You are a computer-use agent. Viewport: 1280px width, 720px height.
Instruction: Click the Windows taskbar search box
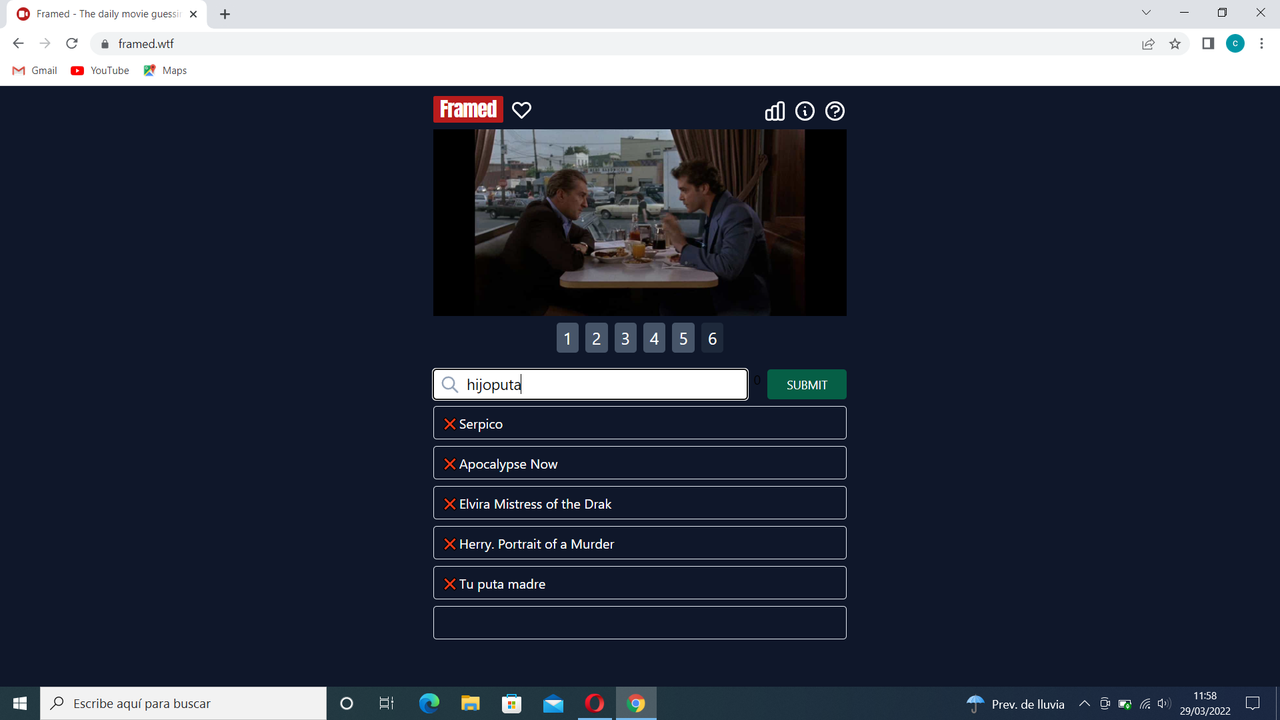(x=183, y=704)
